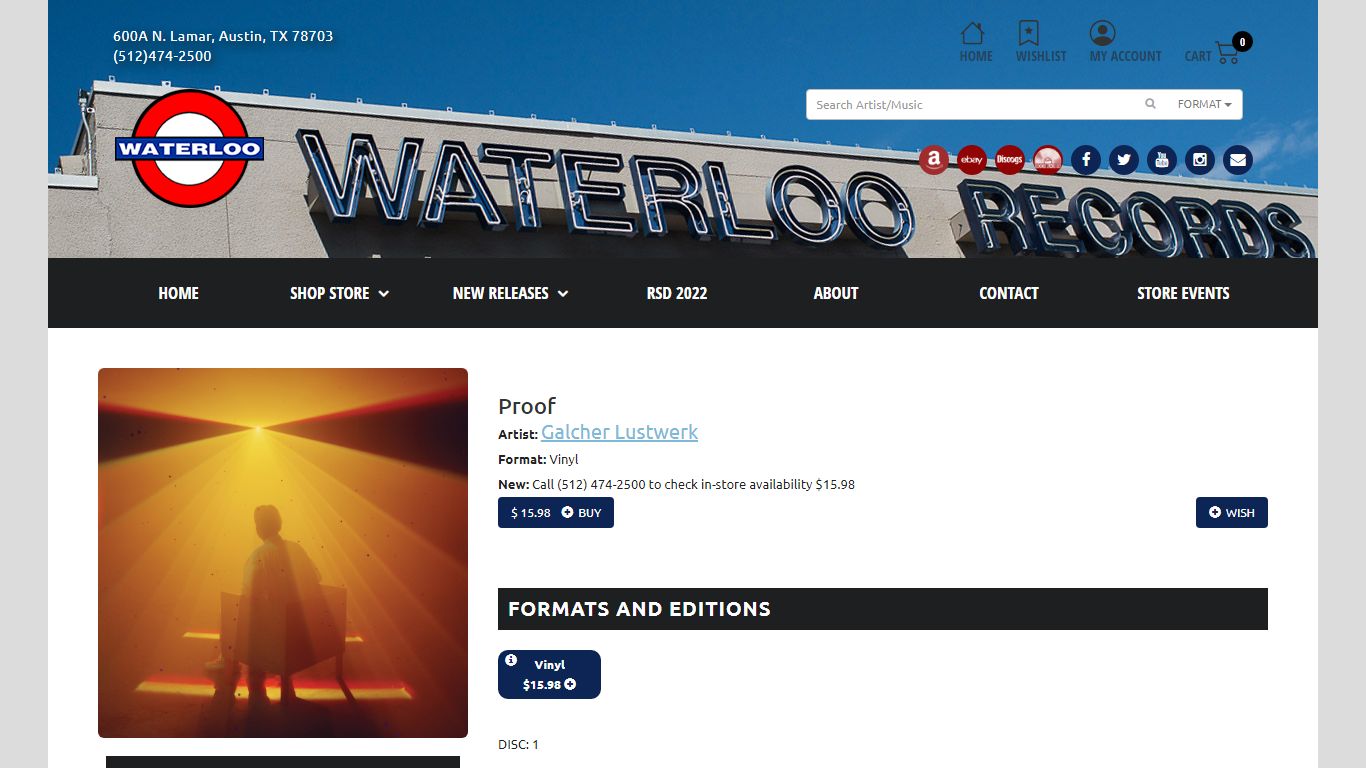Expand the SHOP STORE menu

tap(339, 293)
